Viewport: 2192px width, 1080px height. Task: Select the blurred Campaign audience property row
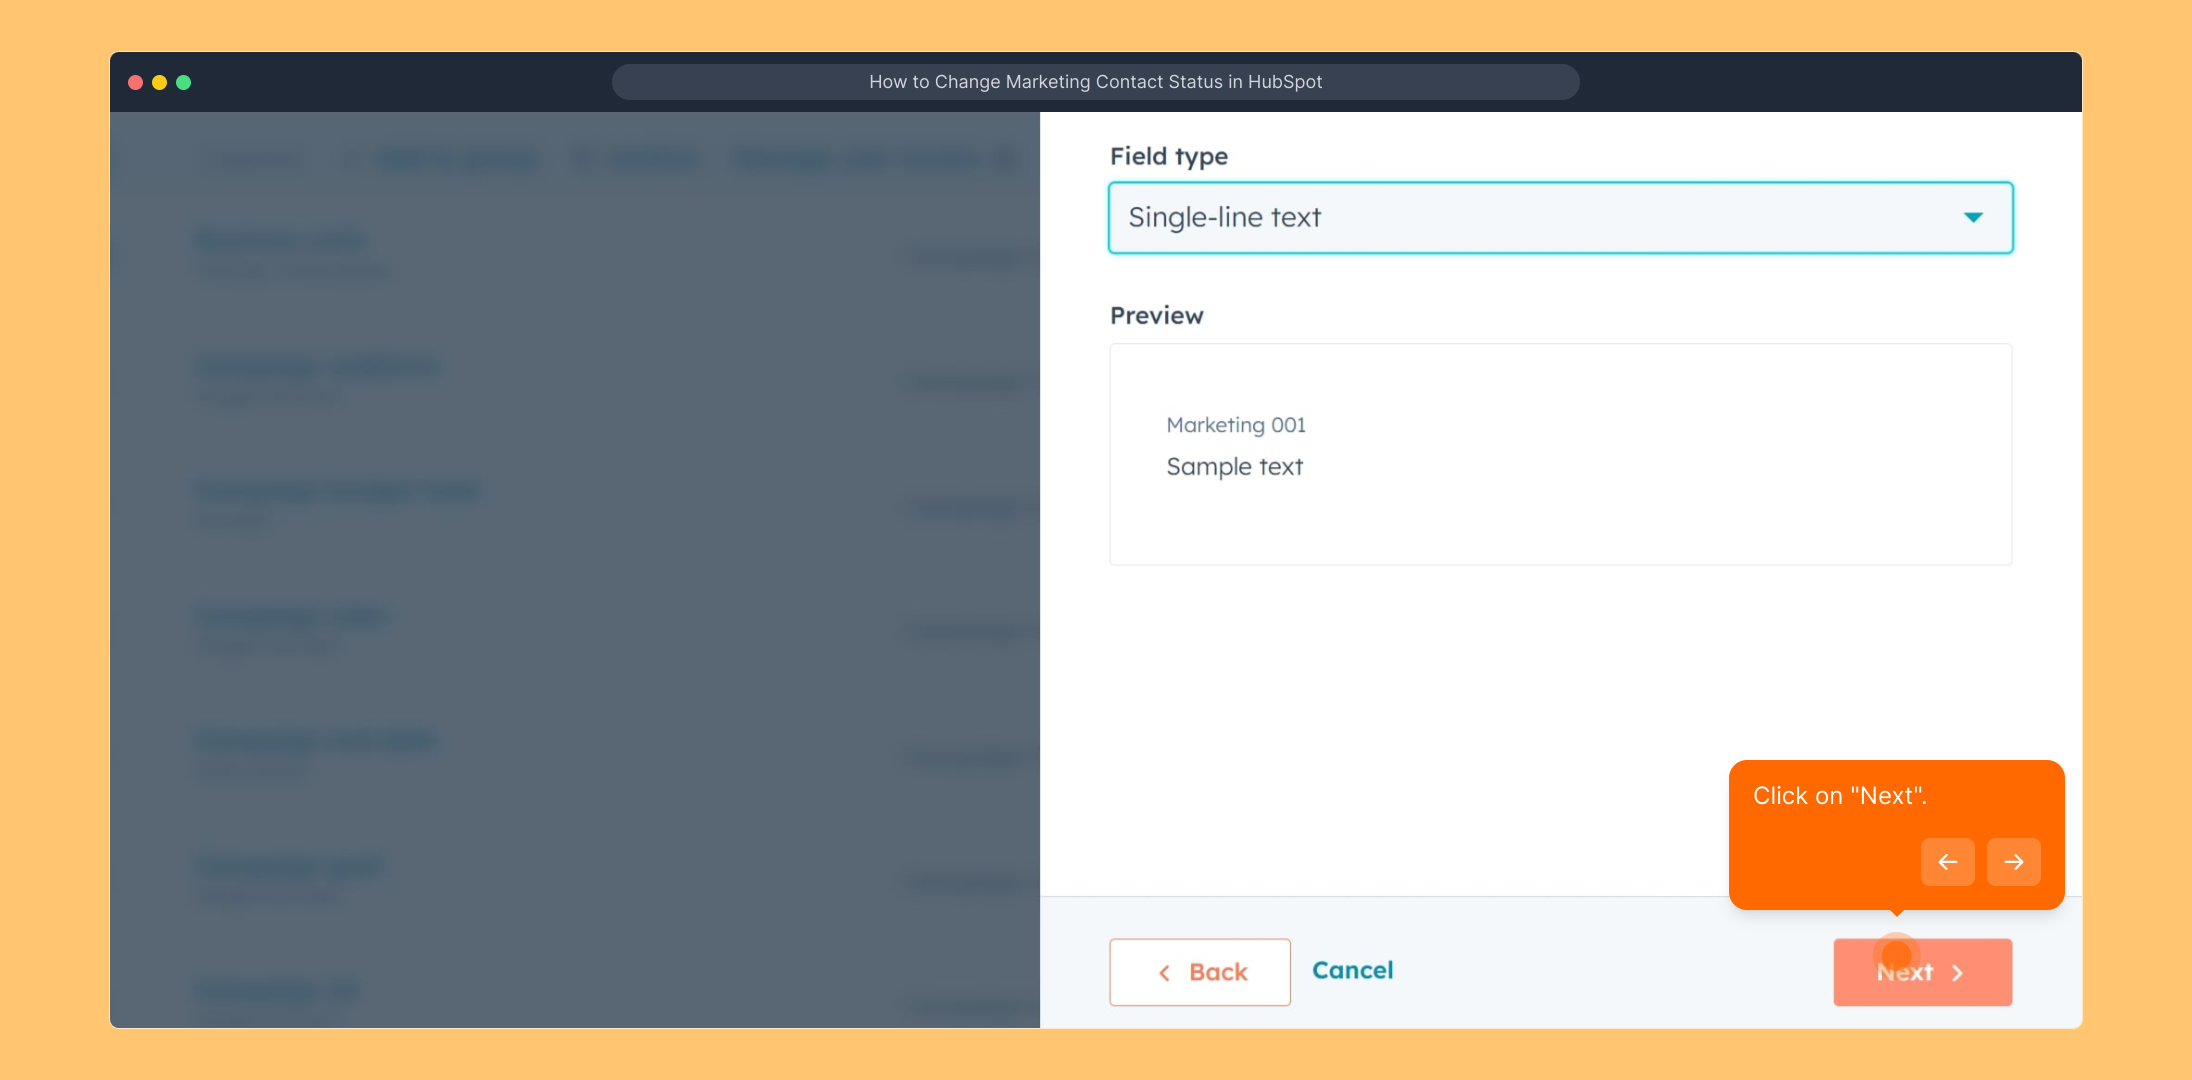(316, 367)
